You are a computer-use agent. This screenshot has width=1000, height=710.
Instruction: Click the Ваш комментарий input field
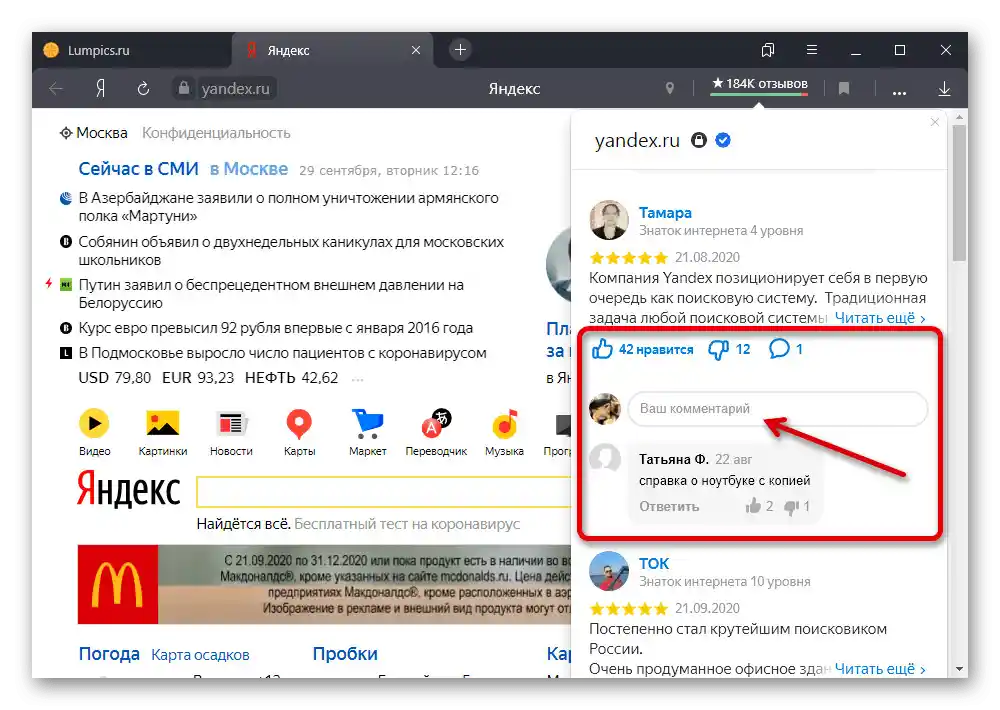(x=777, y=408)
